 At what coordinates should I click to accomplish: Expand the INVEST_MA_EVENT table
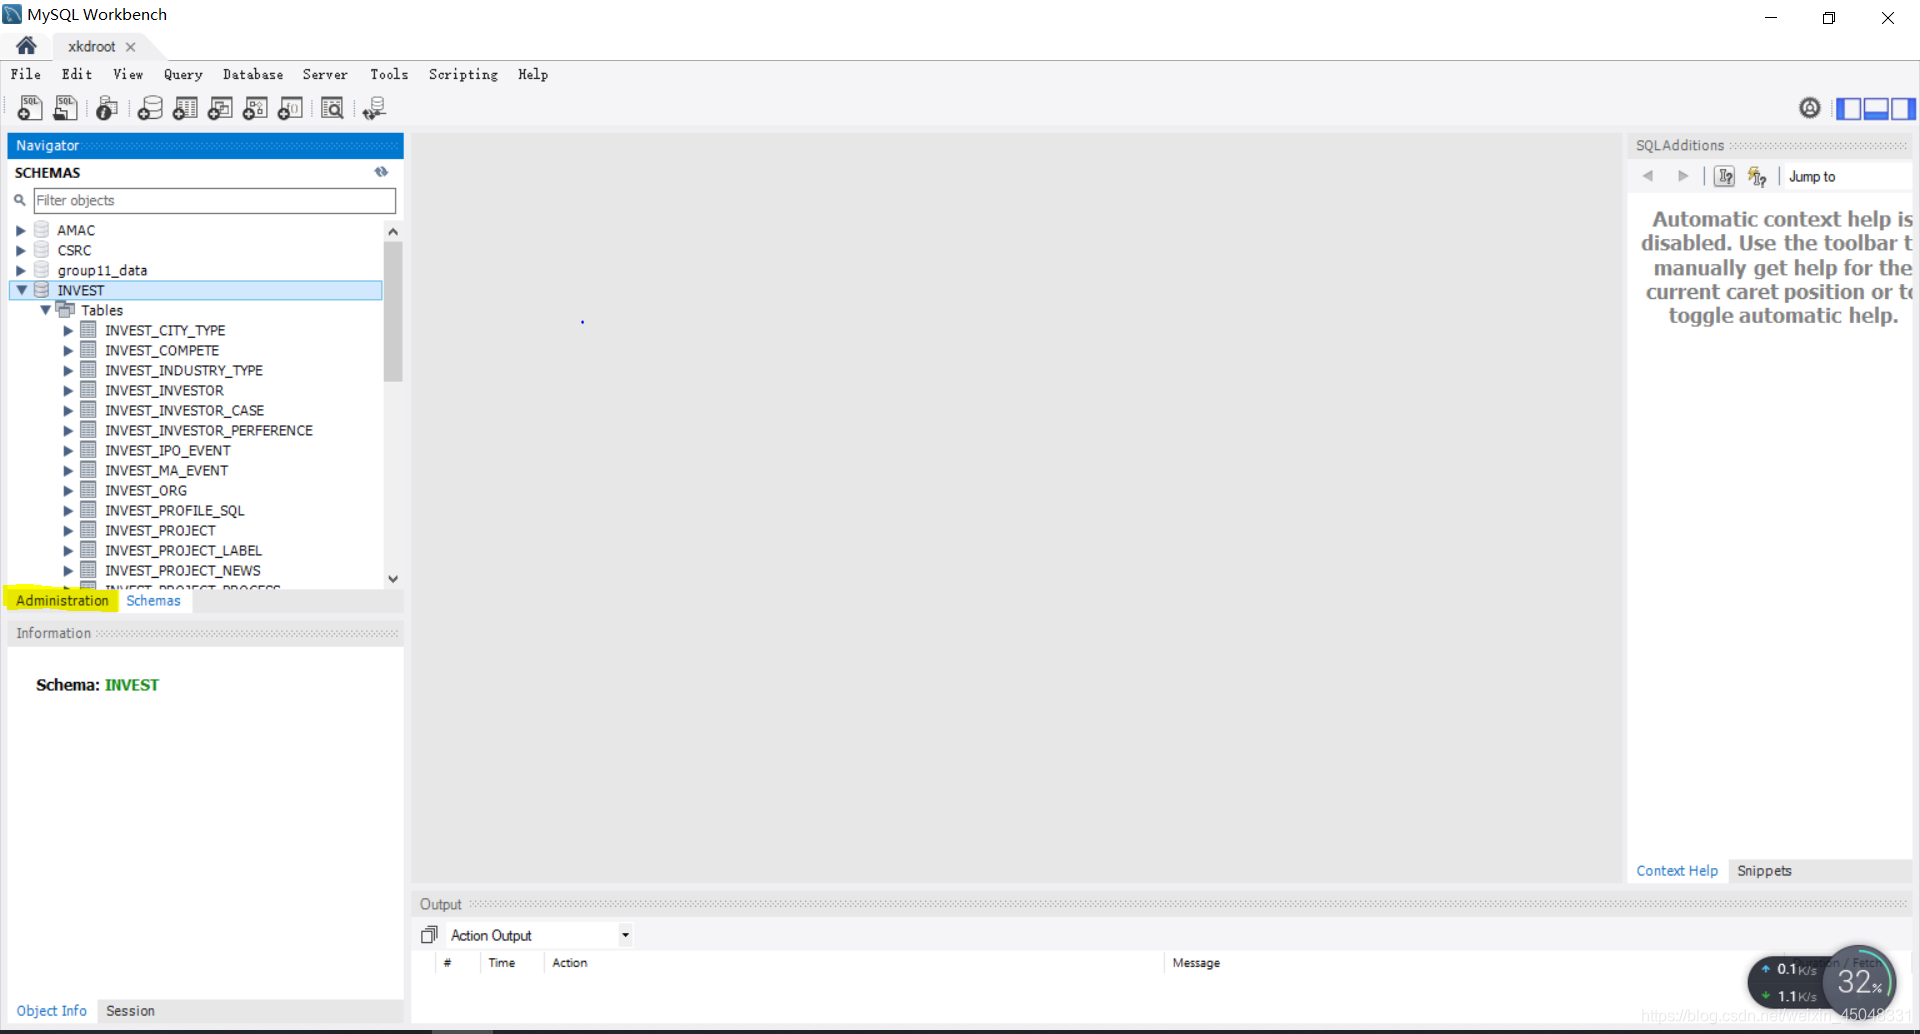[68, 470]
